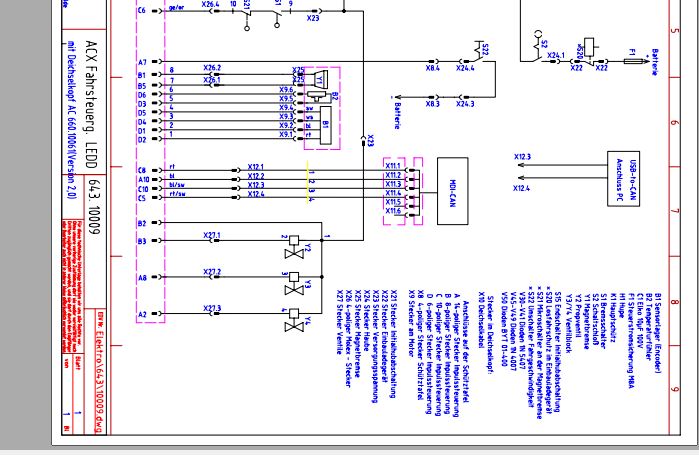
Task: Click the Deichselkopf AC 660.10061 version note
Action: point(72,120)
